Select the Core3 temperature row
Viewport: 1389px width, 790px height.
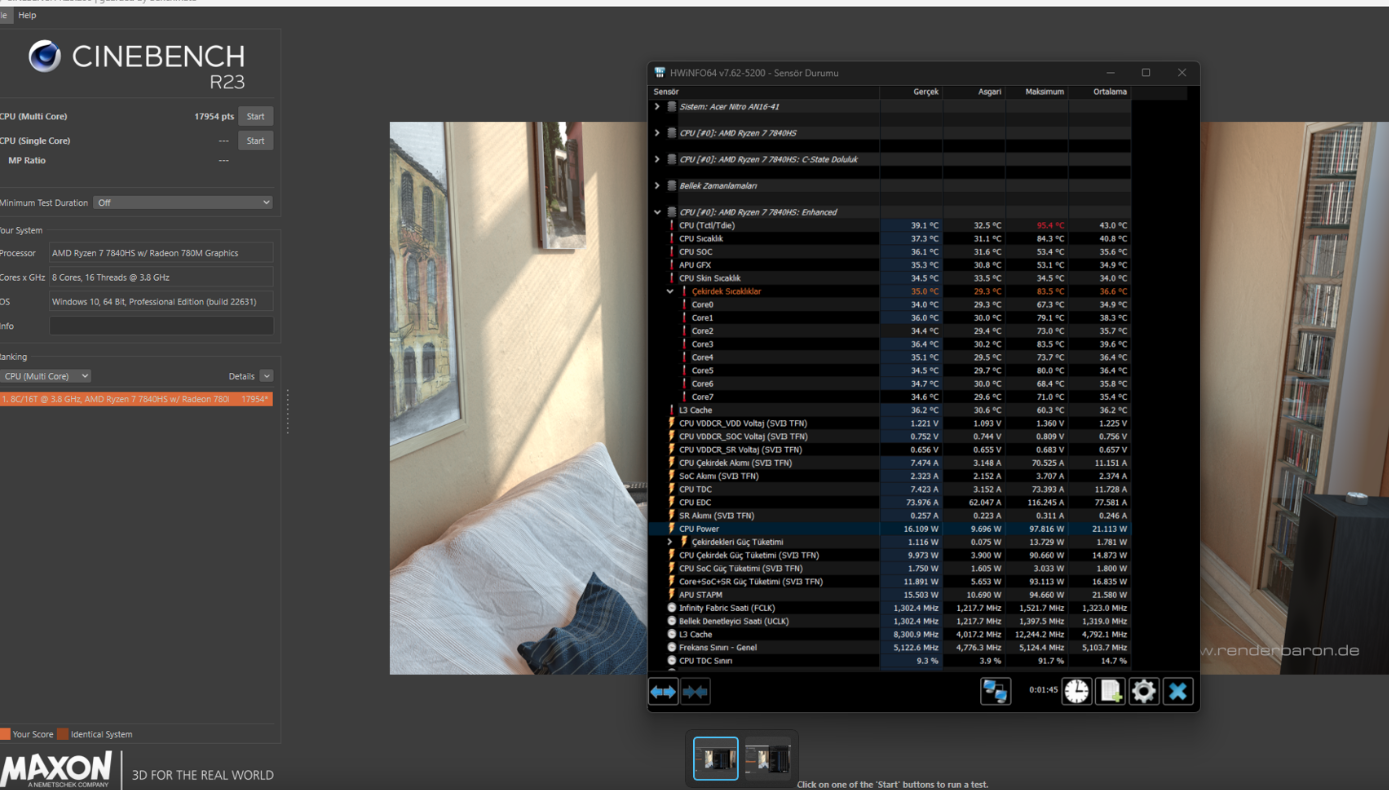point(891,344)
